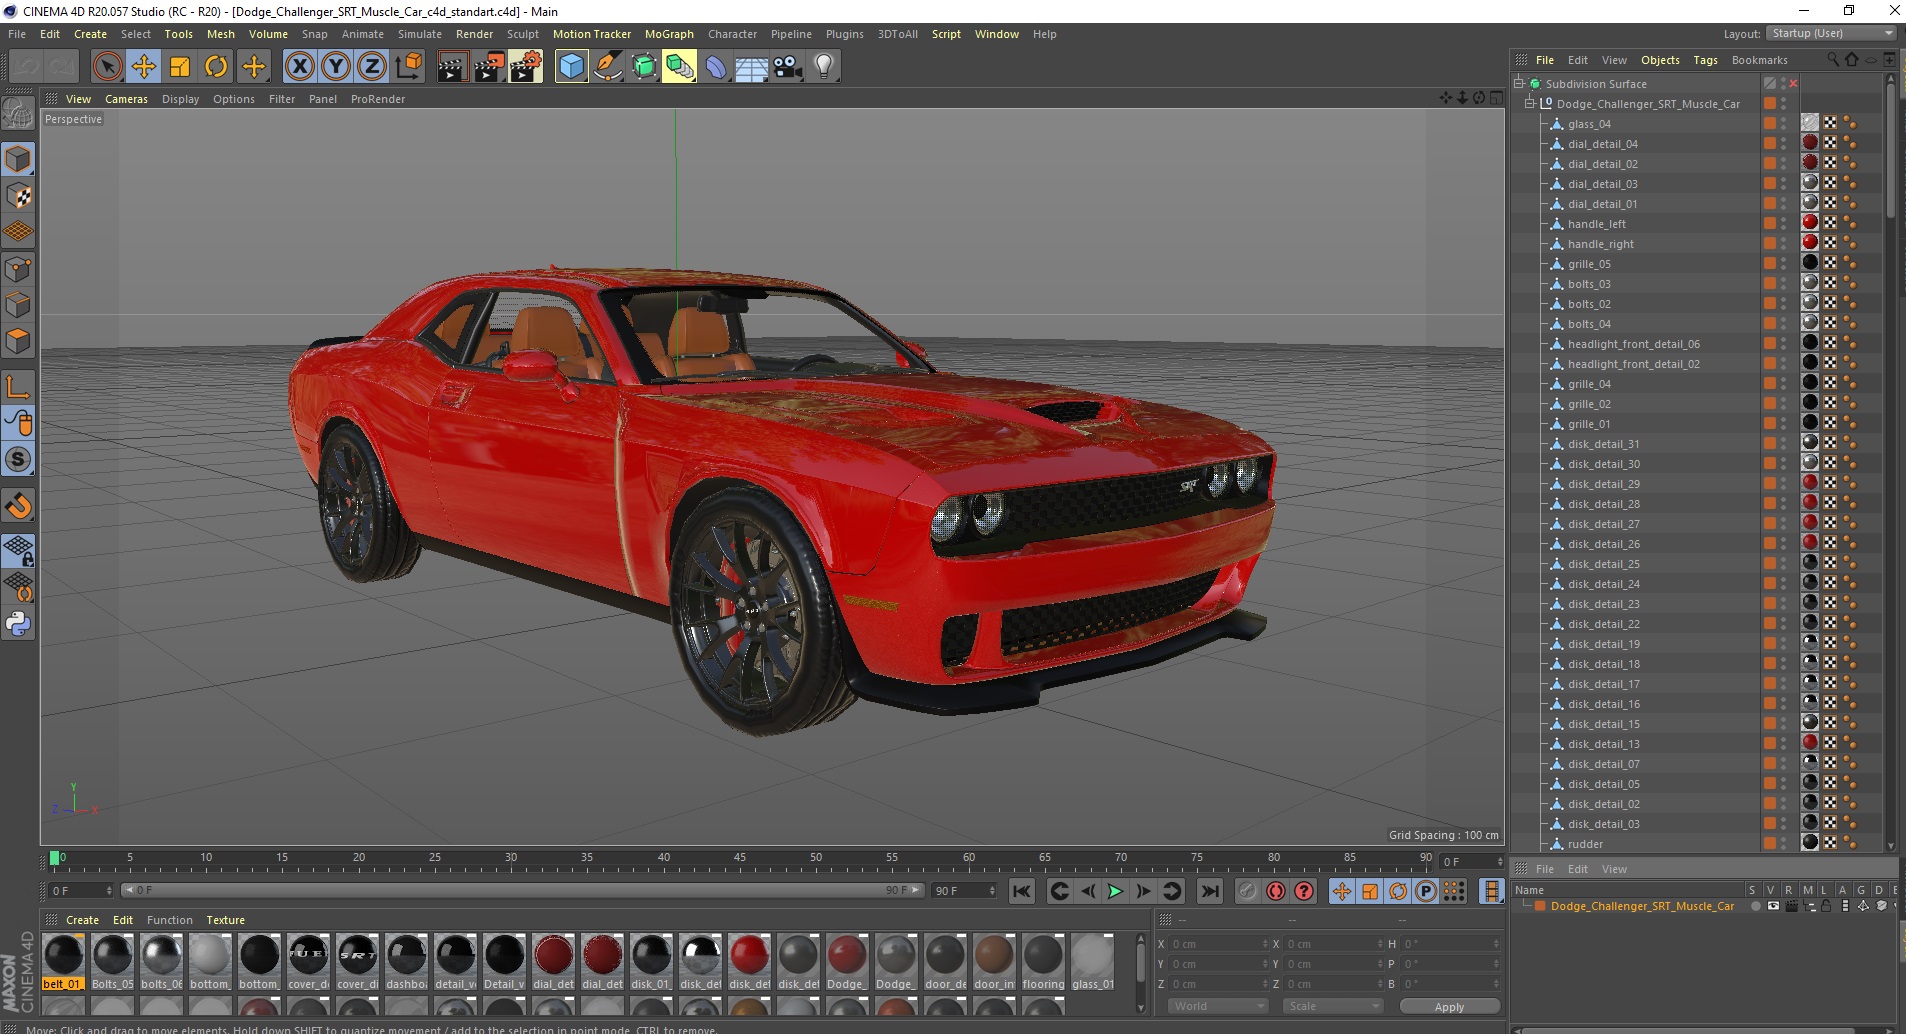Open the Cameras viewport menu
Screen dimensions: 1906x1034
coord(126,99)
